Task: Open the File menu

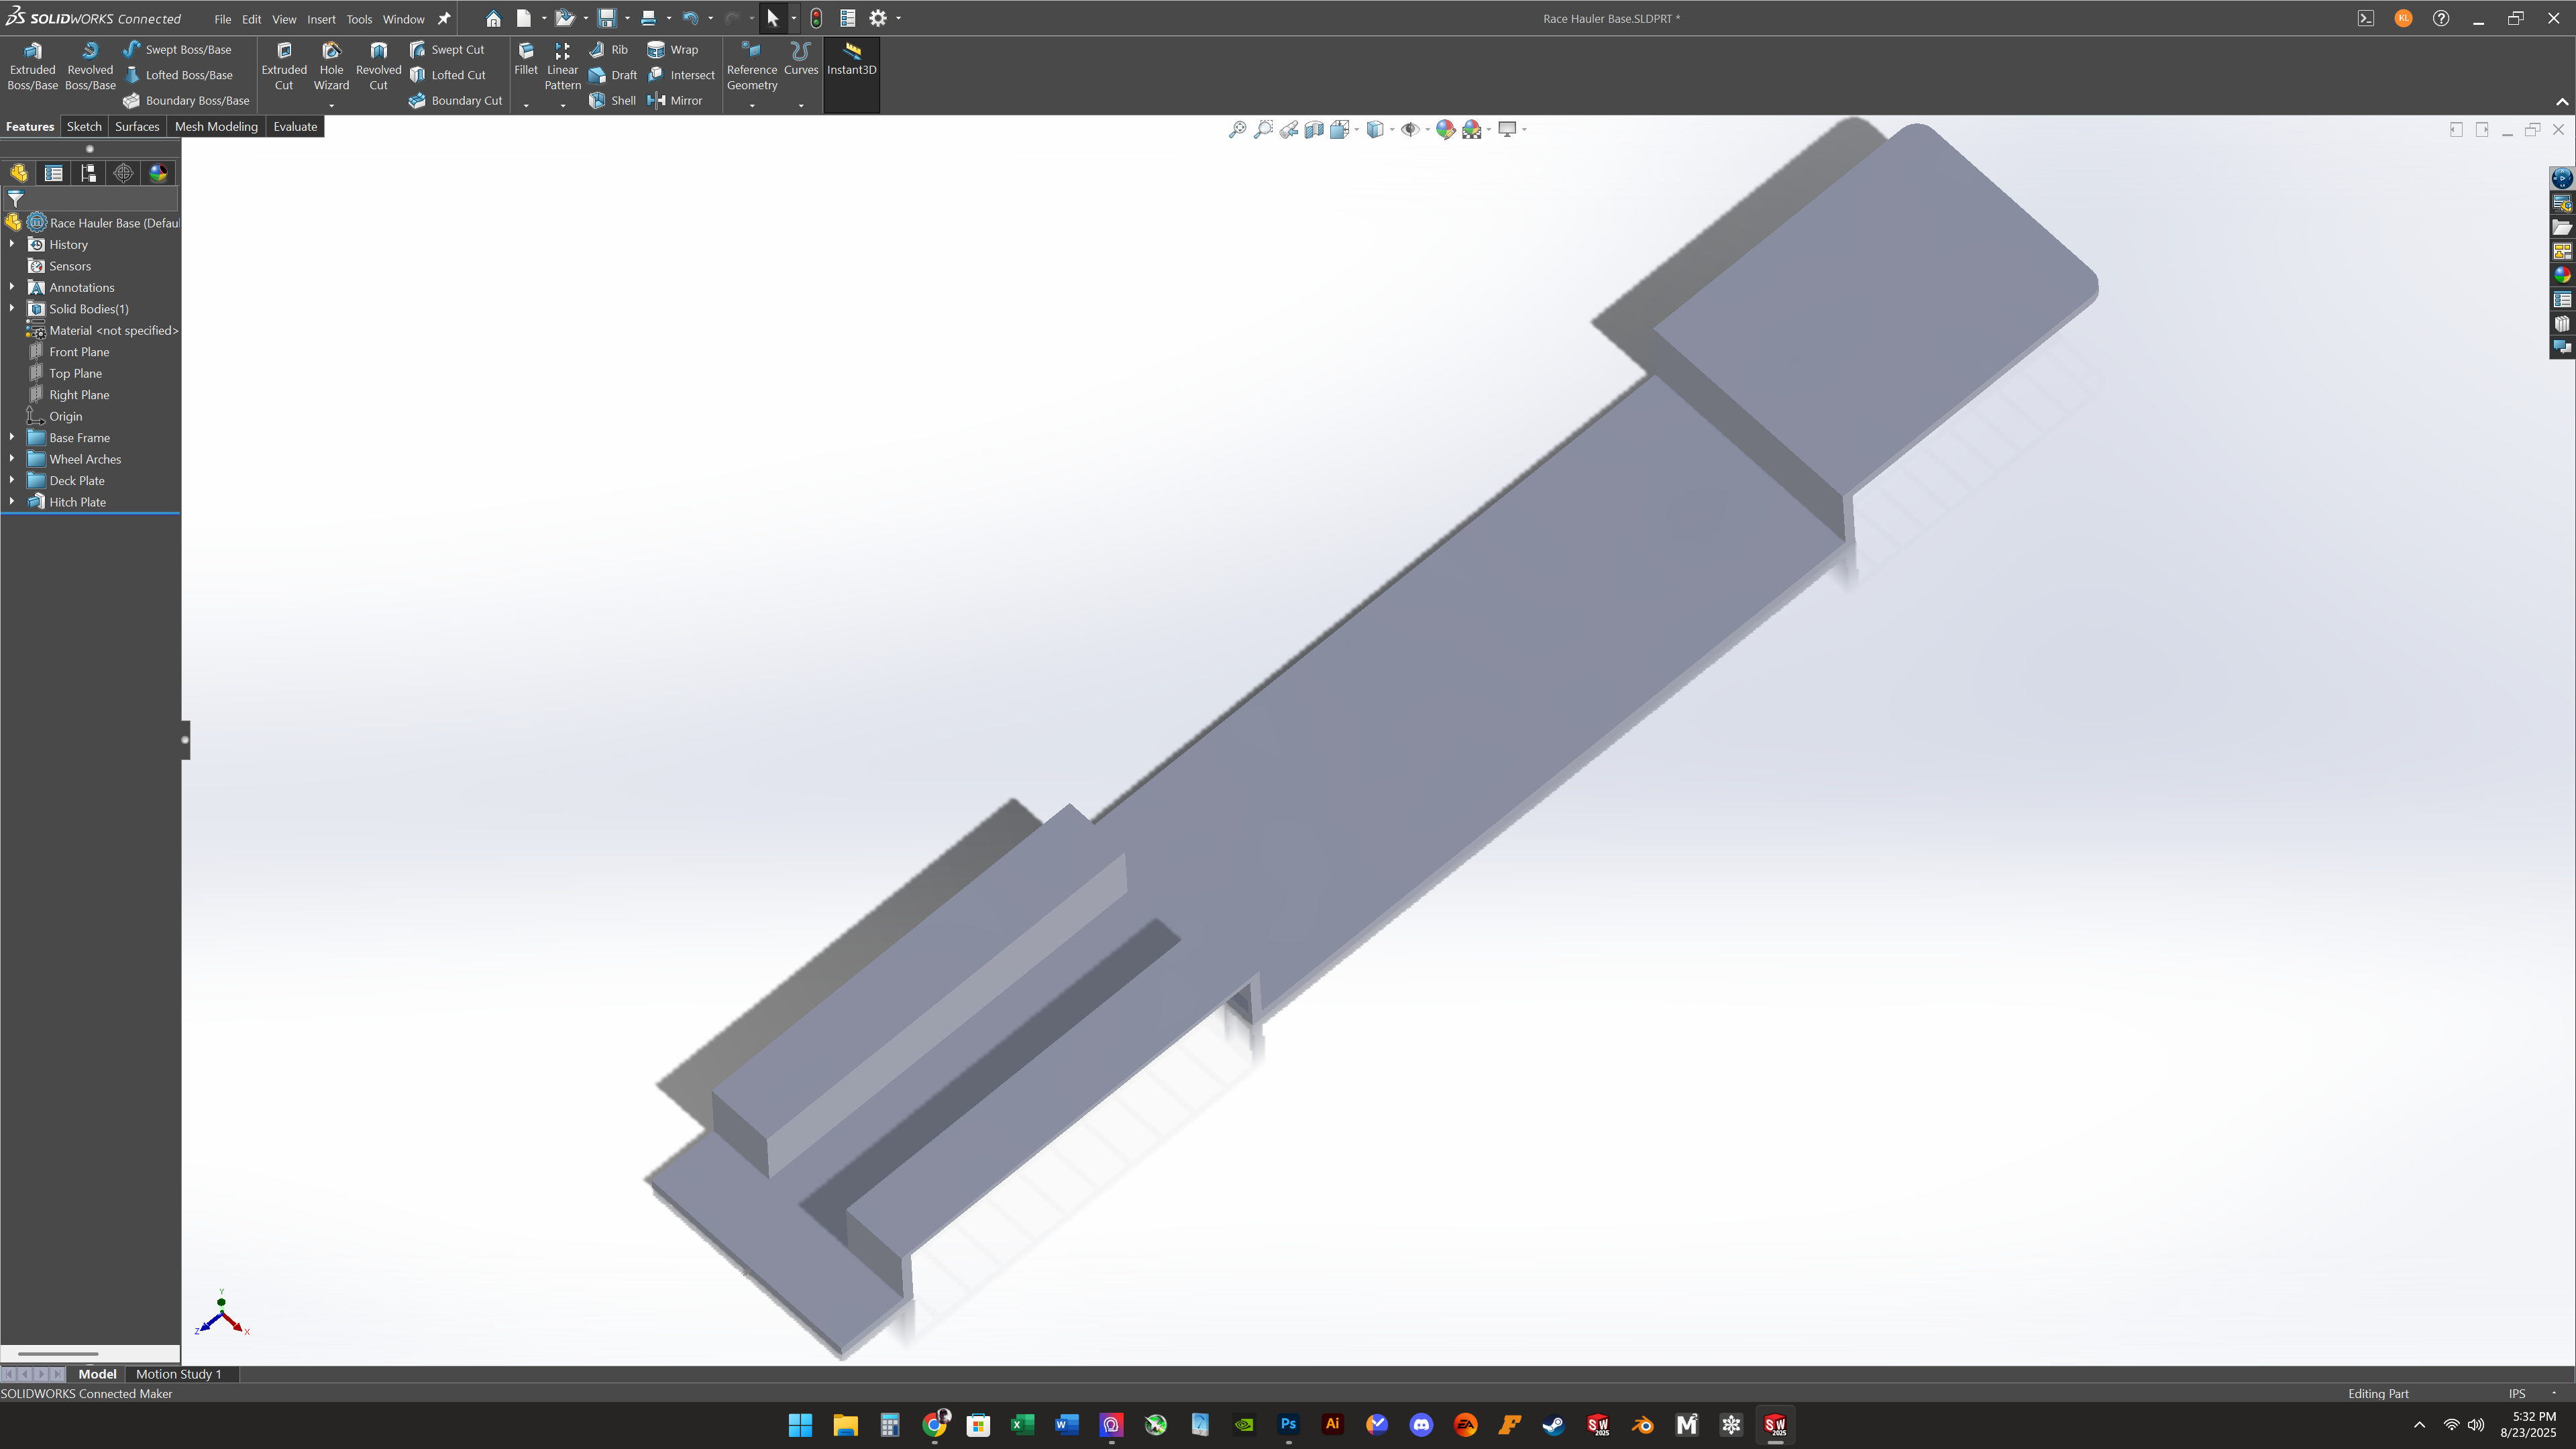Action: click(222, 19)
